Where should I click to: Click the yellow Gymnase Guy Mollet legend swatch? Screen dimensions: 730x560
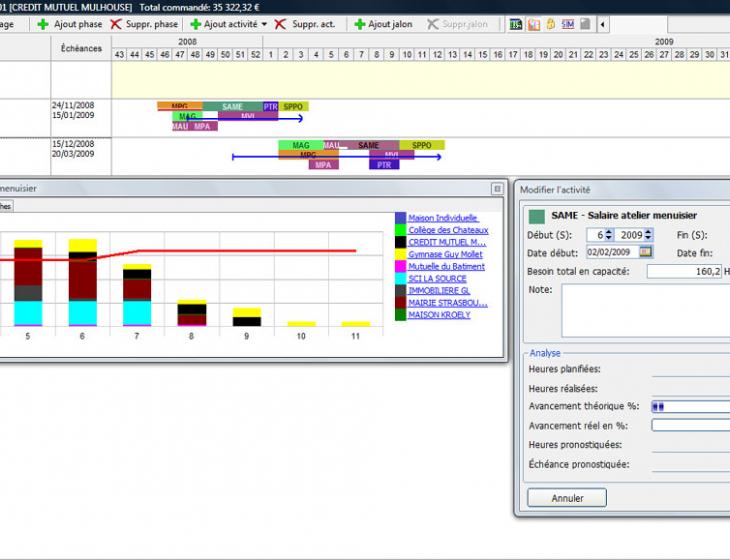(x=400, y=254)
